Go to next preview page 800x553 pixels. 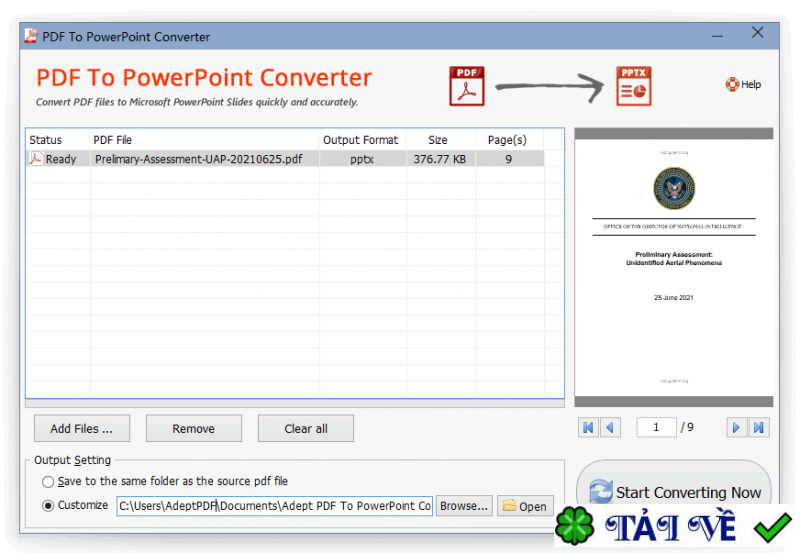click(x=736, y=428)
